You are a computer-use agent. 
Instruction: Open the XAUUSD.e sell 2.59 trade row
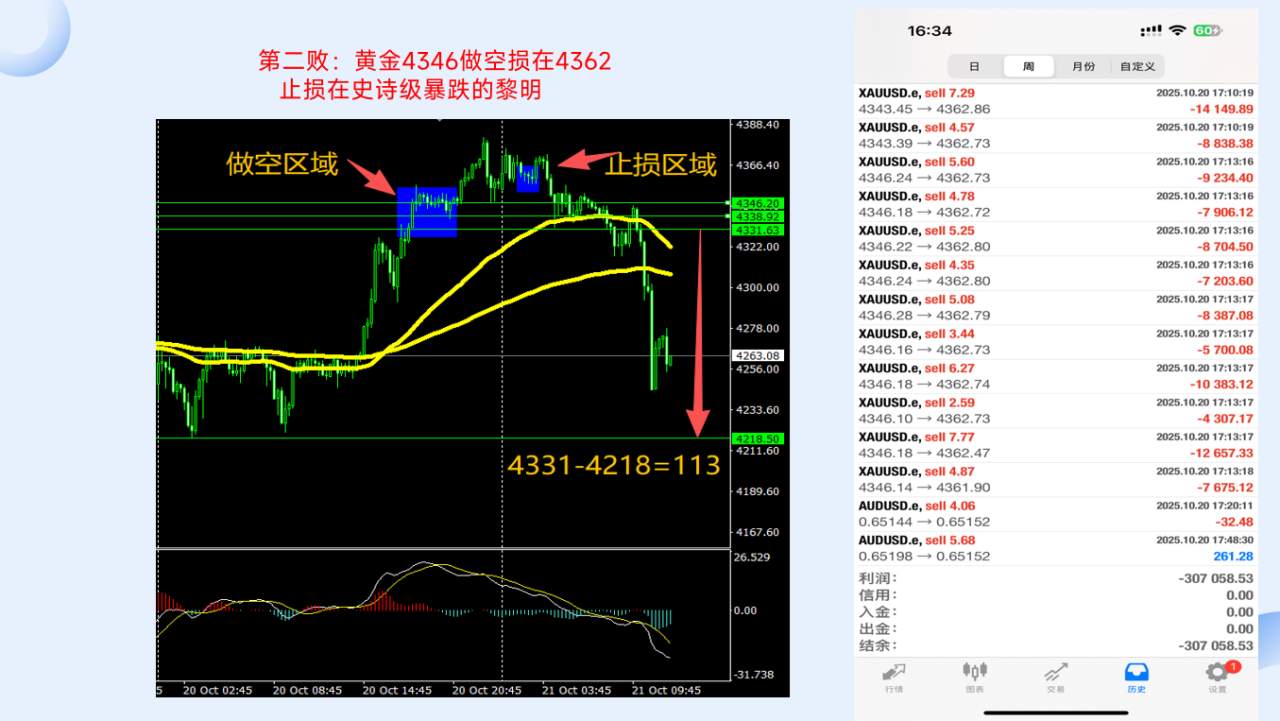[1056, 411]
